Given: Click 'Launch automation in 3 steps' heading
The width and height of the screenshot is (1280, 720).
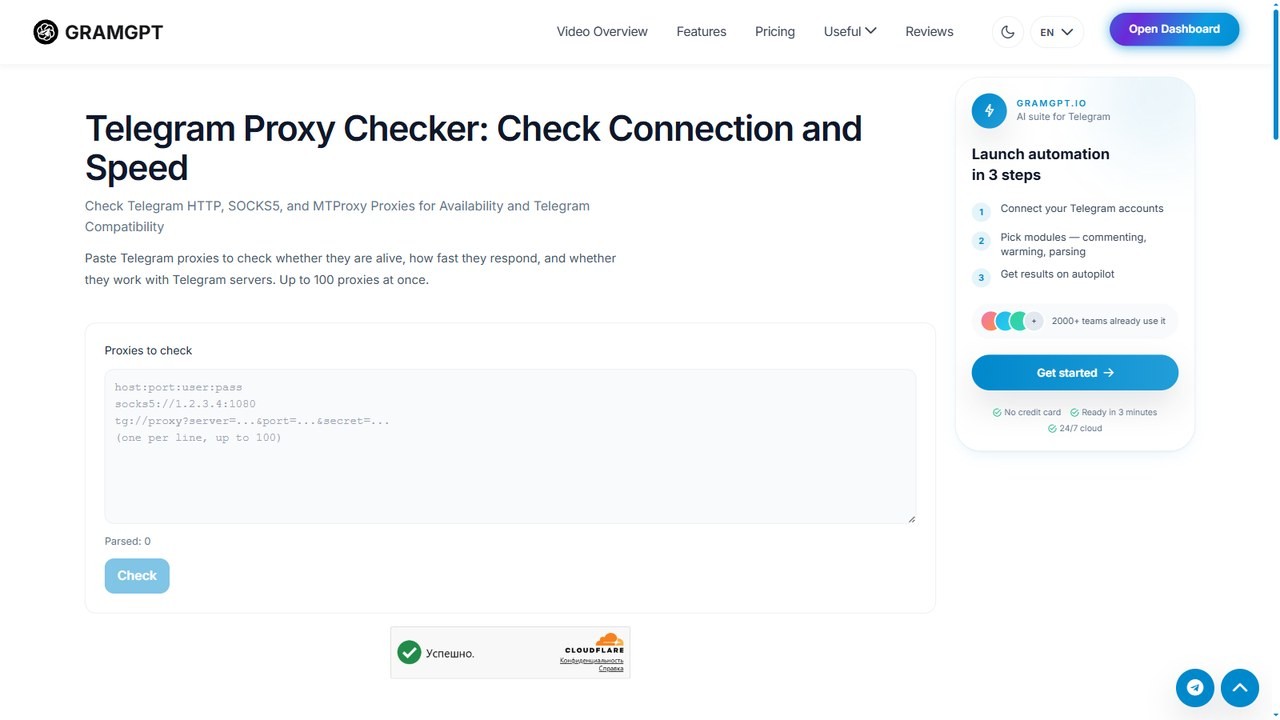Looking at the screenshot, I should [1040, 164].
